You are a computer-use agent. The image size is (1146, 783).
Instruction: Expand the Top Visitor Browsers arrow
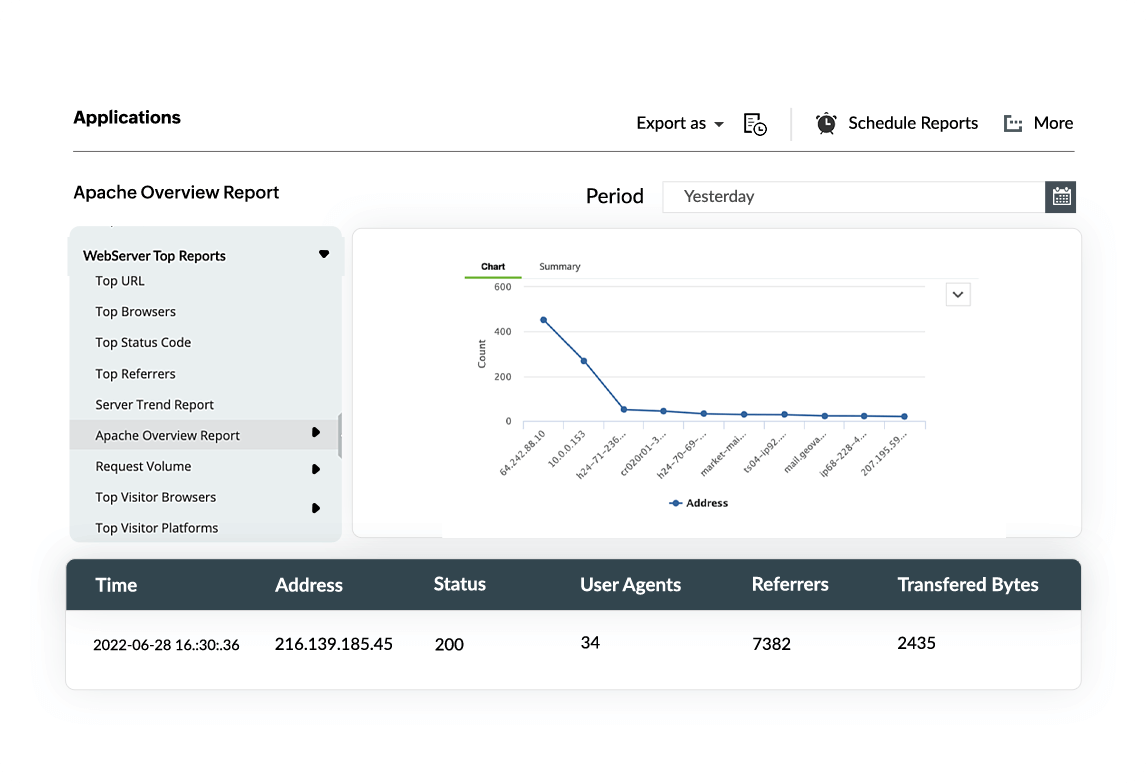pyautogui.click(x=316, y=508)
